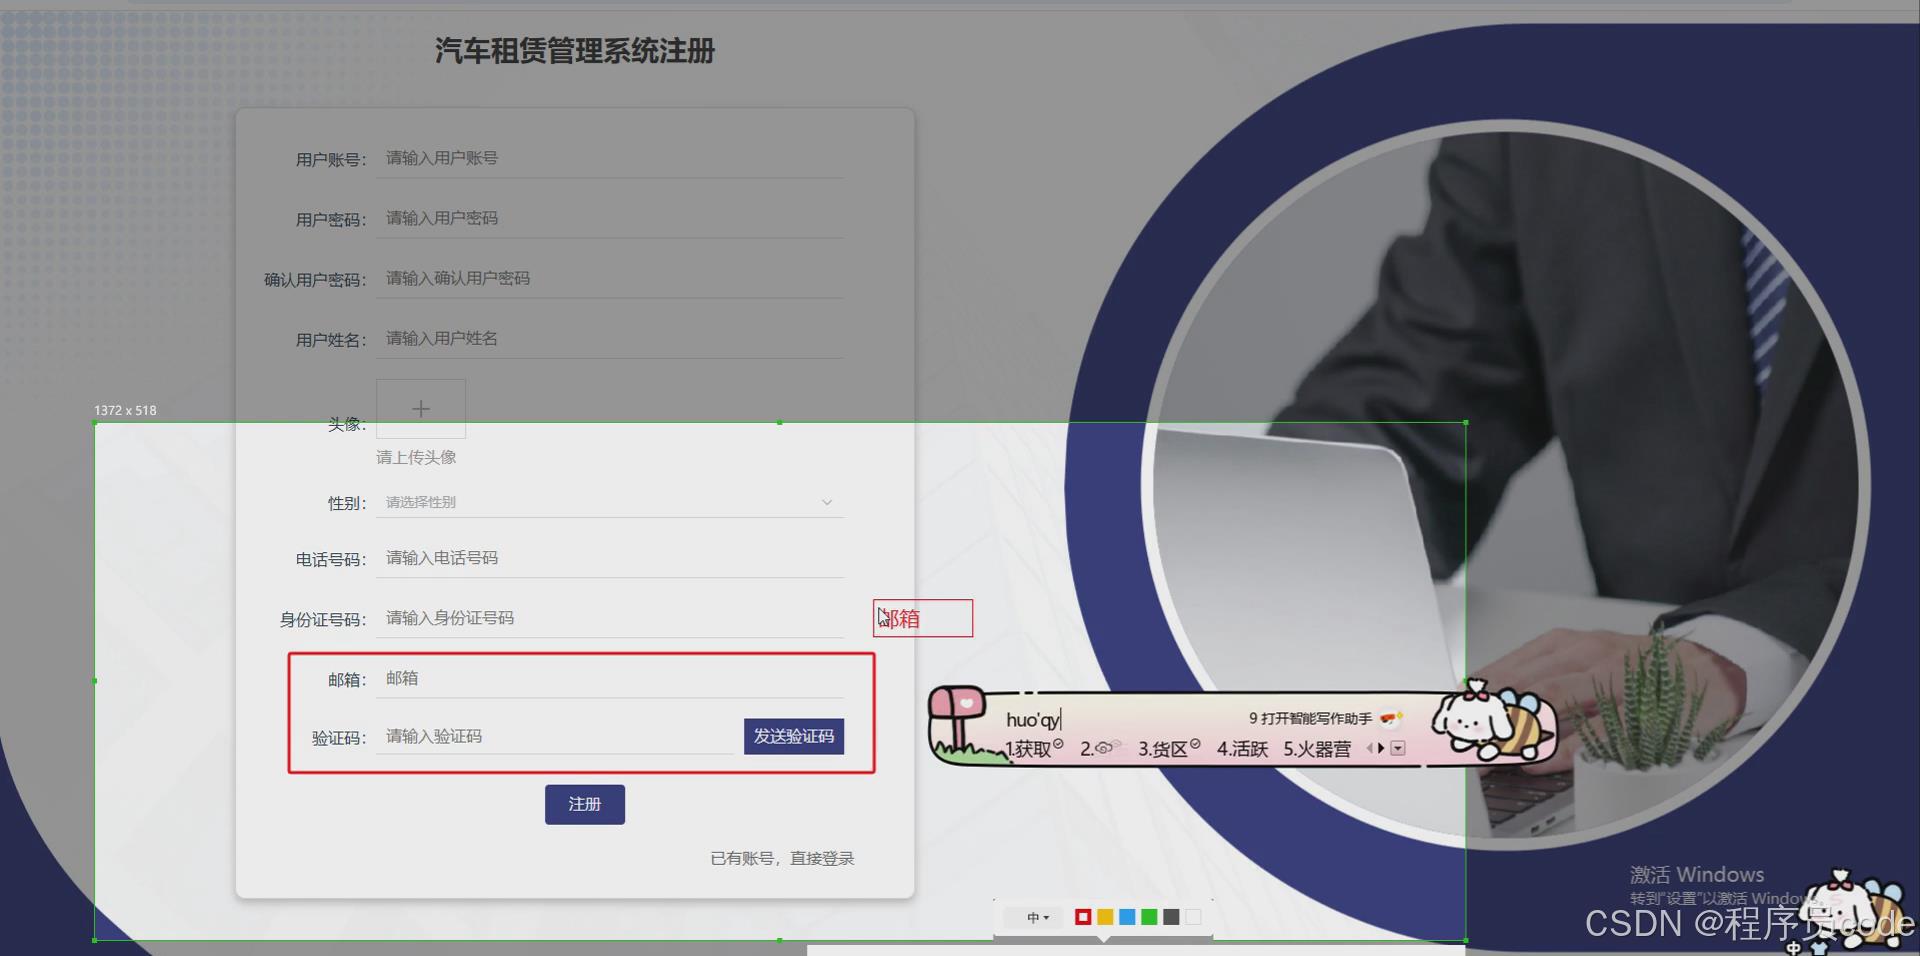Focus the 用户密码 input field
1920x956 pixels.
click(x=610, y=218)
